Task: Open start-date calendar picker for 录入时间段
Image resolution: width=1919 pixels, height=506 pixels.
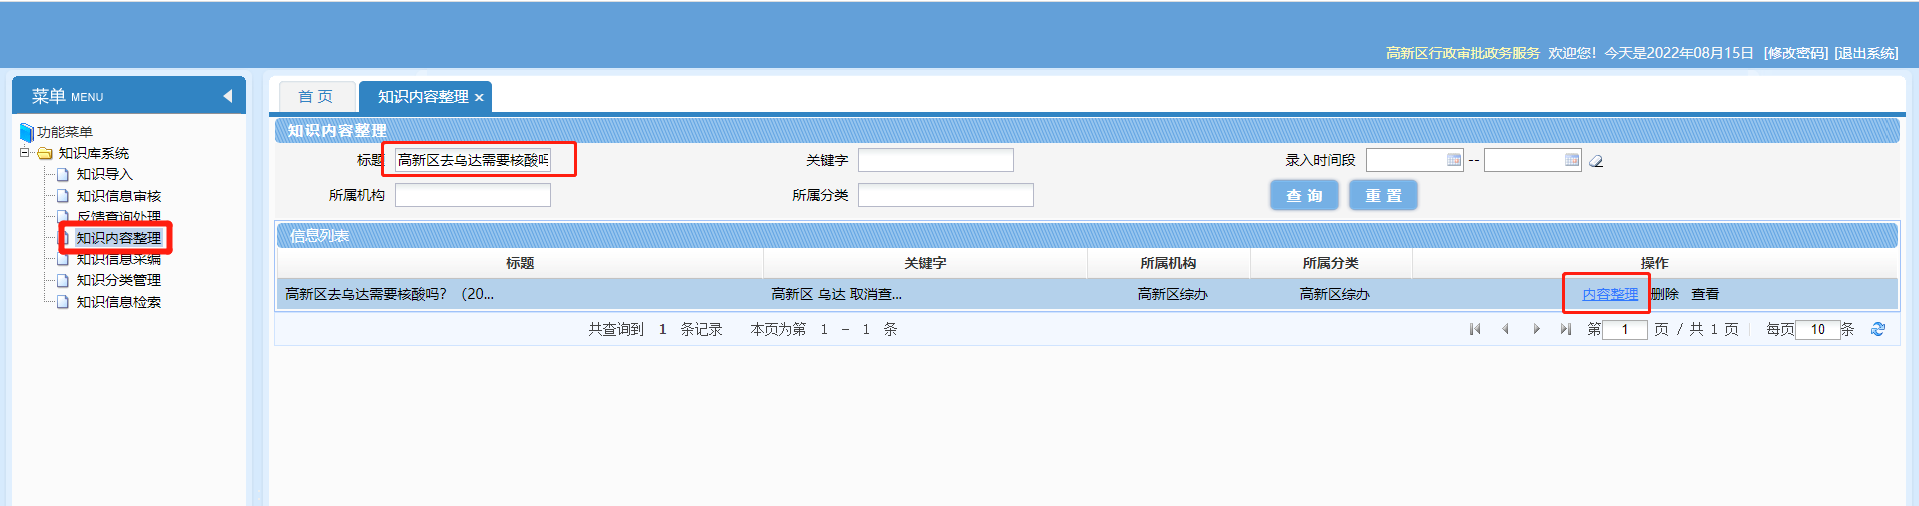Action: pos(1454,160)
